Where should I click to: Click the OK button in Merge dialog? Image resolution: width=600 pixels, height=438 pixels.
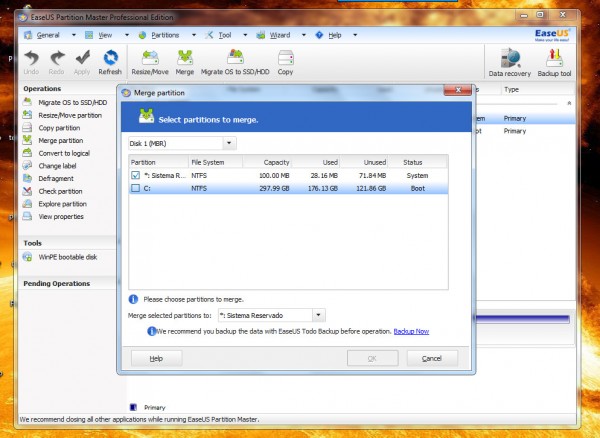373,358
